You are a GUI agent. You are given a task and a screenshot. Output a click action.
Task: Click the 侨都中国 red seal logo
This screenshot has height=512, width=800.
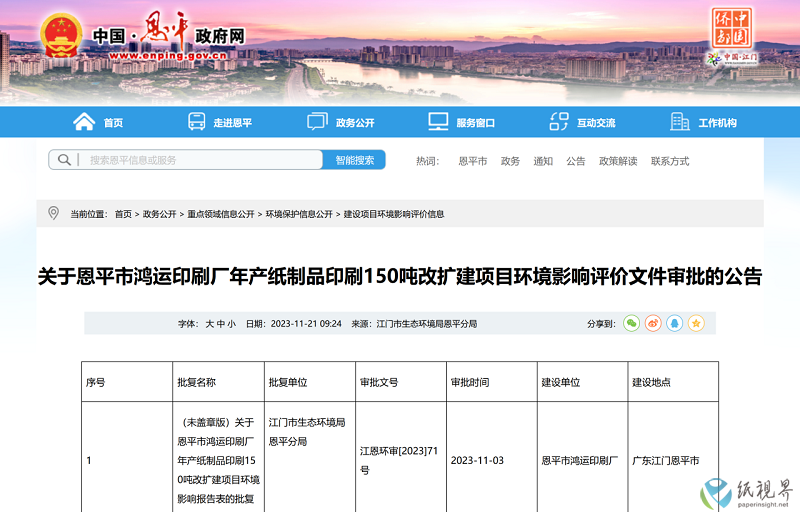(732, 28)
